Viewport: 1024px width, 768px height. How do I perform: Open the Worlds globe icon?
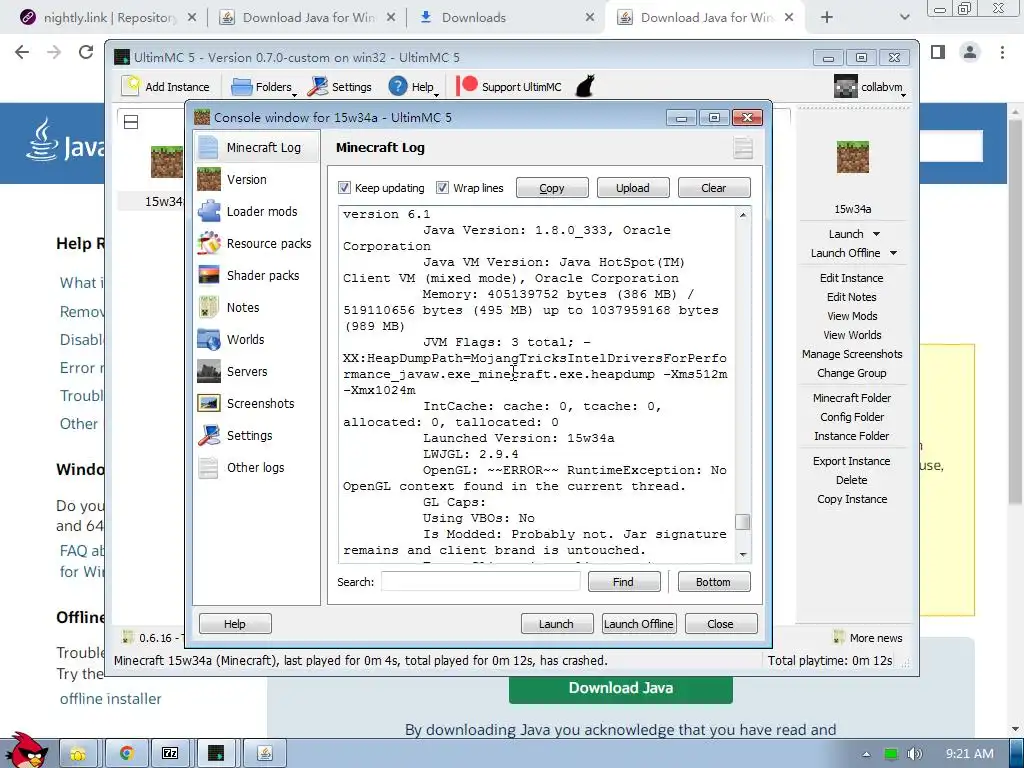[209, 339]
